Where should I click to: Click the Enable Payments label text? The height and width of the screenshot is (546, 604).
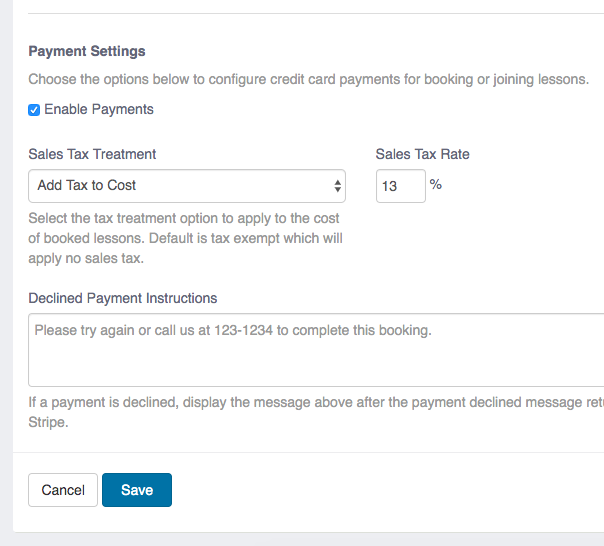pyautogui.click(x=99, y=109)
